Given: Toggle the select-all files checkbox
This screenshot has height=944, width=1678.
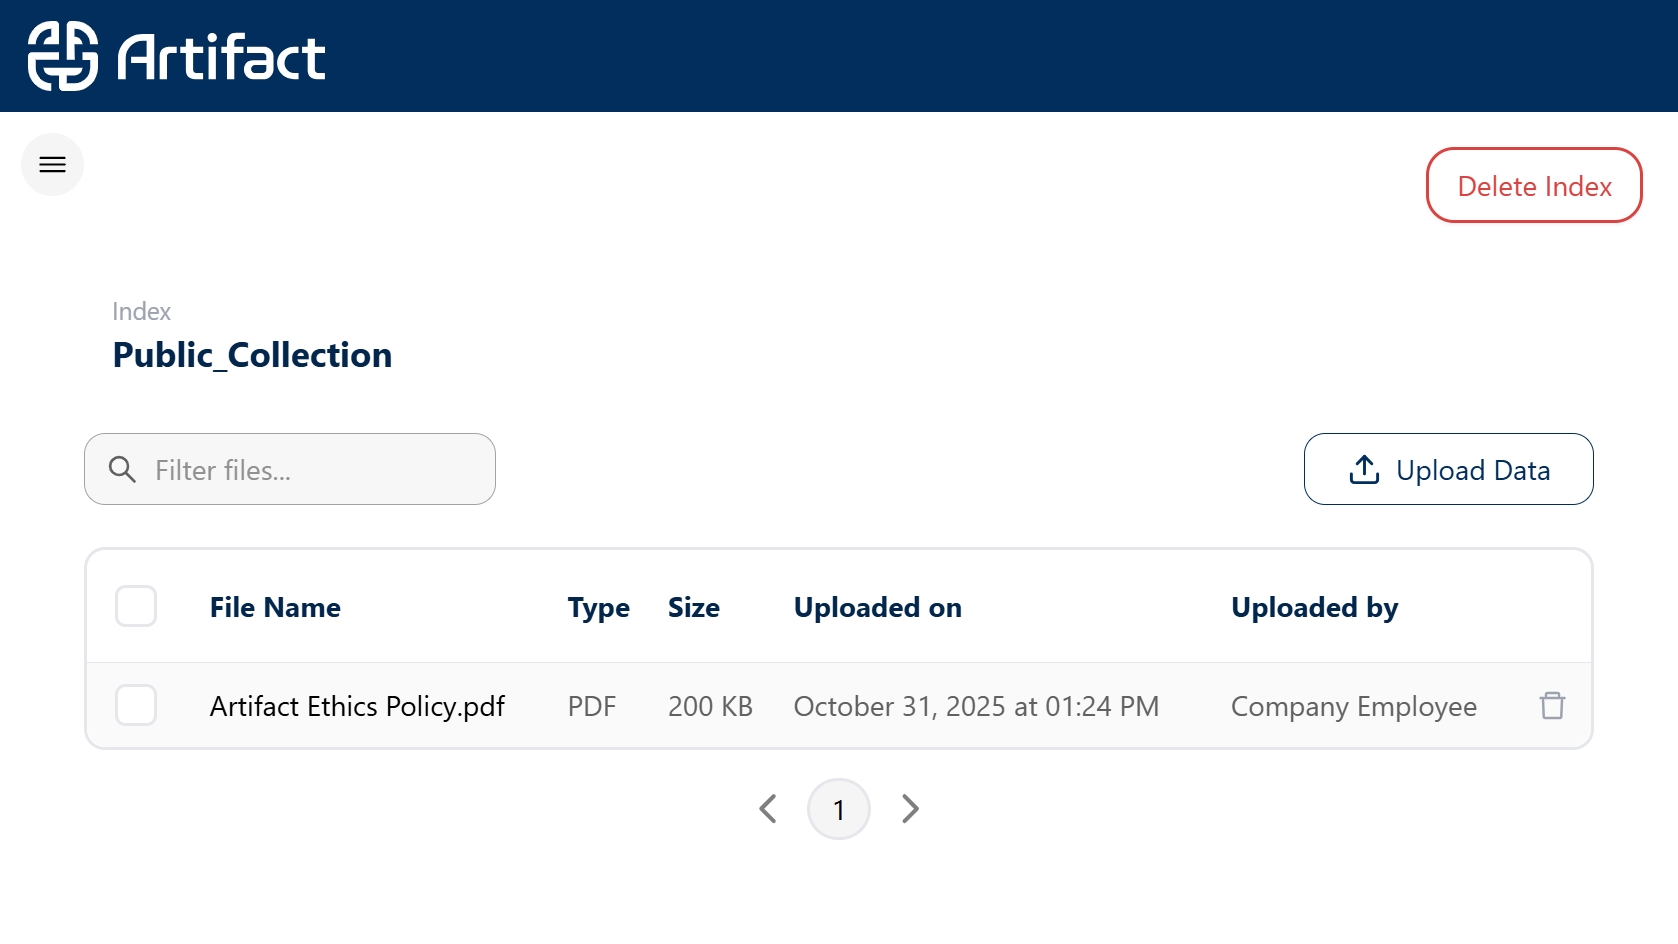Looking at the screenshot, I should point(136,607).
